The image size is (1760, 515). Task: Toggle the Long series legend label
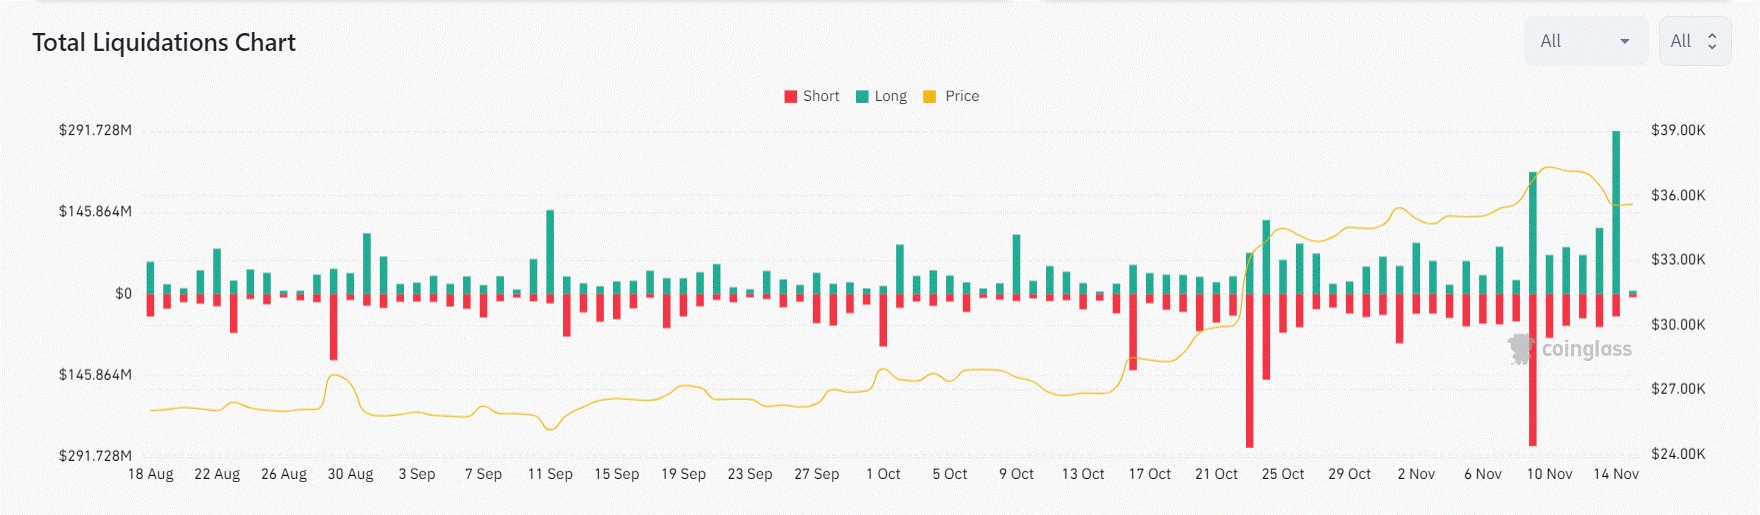pyautogui.click(x=890, y=96)
